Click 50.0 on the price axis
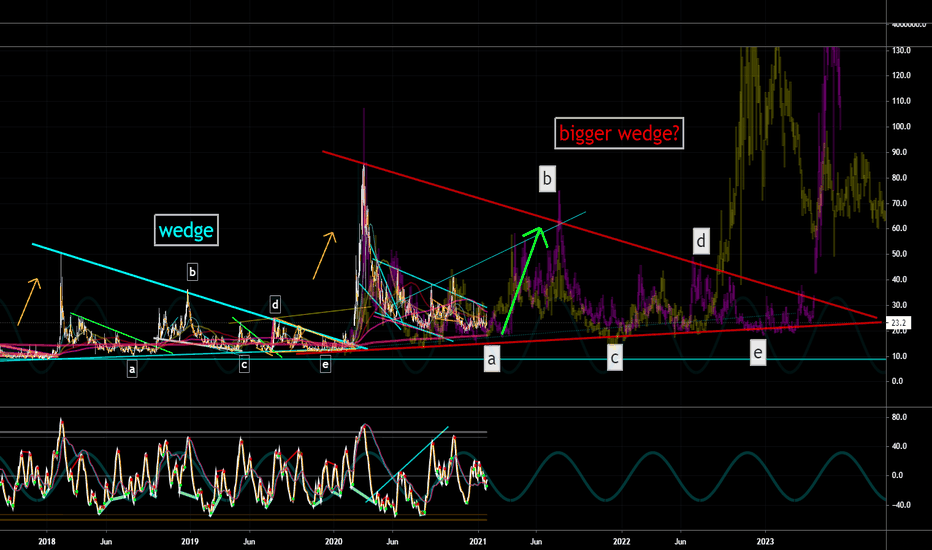The image size is (932, 550). coord(899,254)
